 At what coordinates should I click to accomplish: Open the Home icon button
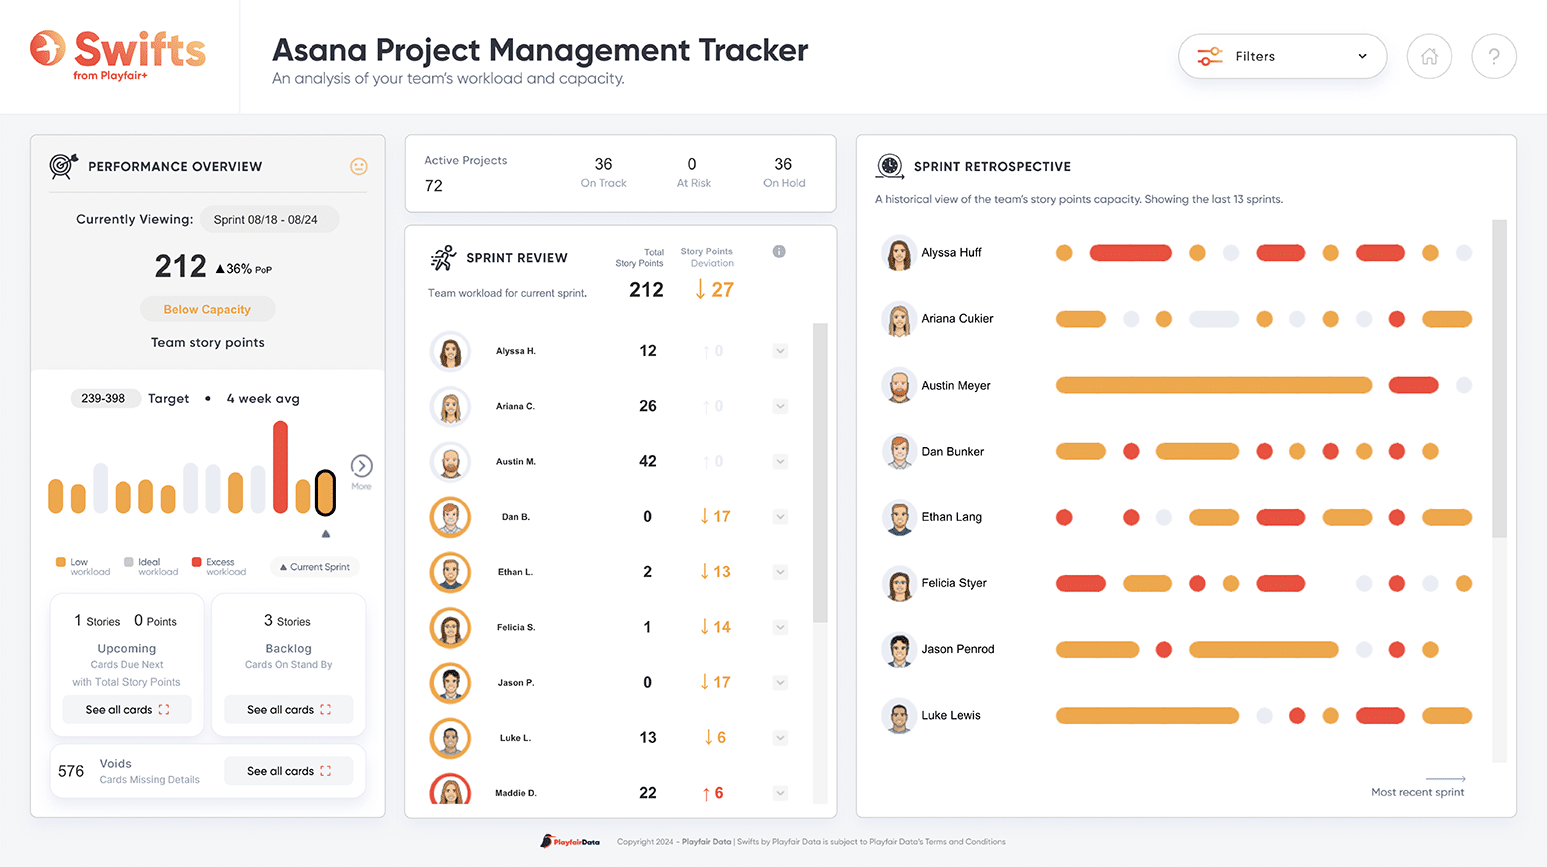(1429, 57)
